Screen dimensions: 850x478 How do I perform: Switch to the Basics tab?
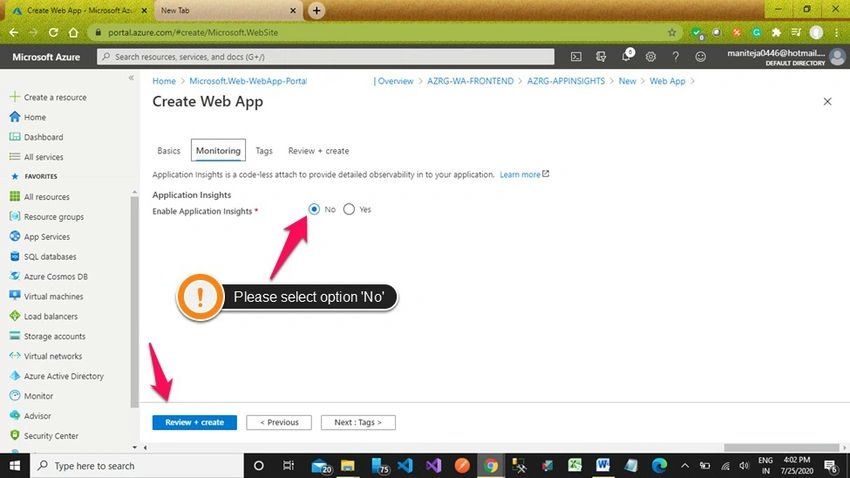tap(169, 151)
